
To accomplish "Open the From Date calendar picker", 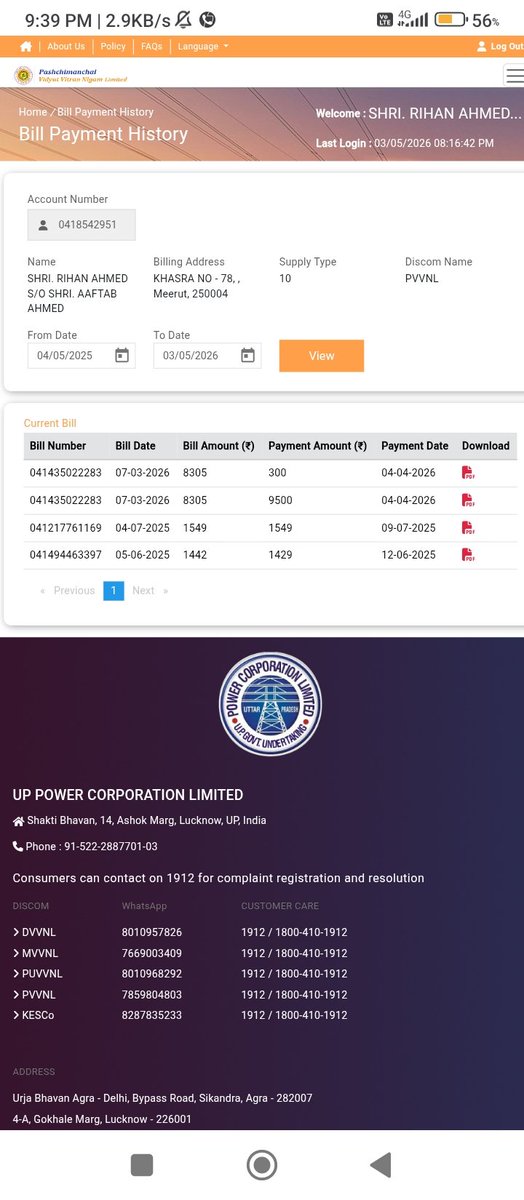I will pyautogui.click(x=122, y=356).
